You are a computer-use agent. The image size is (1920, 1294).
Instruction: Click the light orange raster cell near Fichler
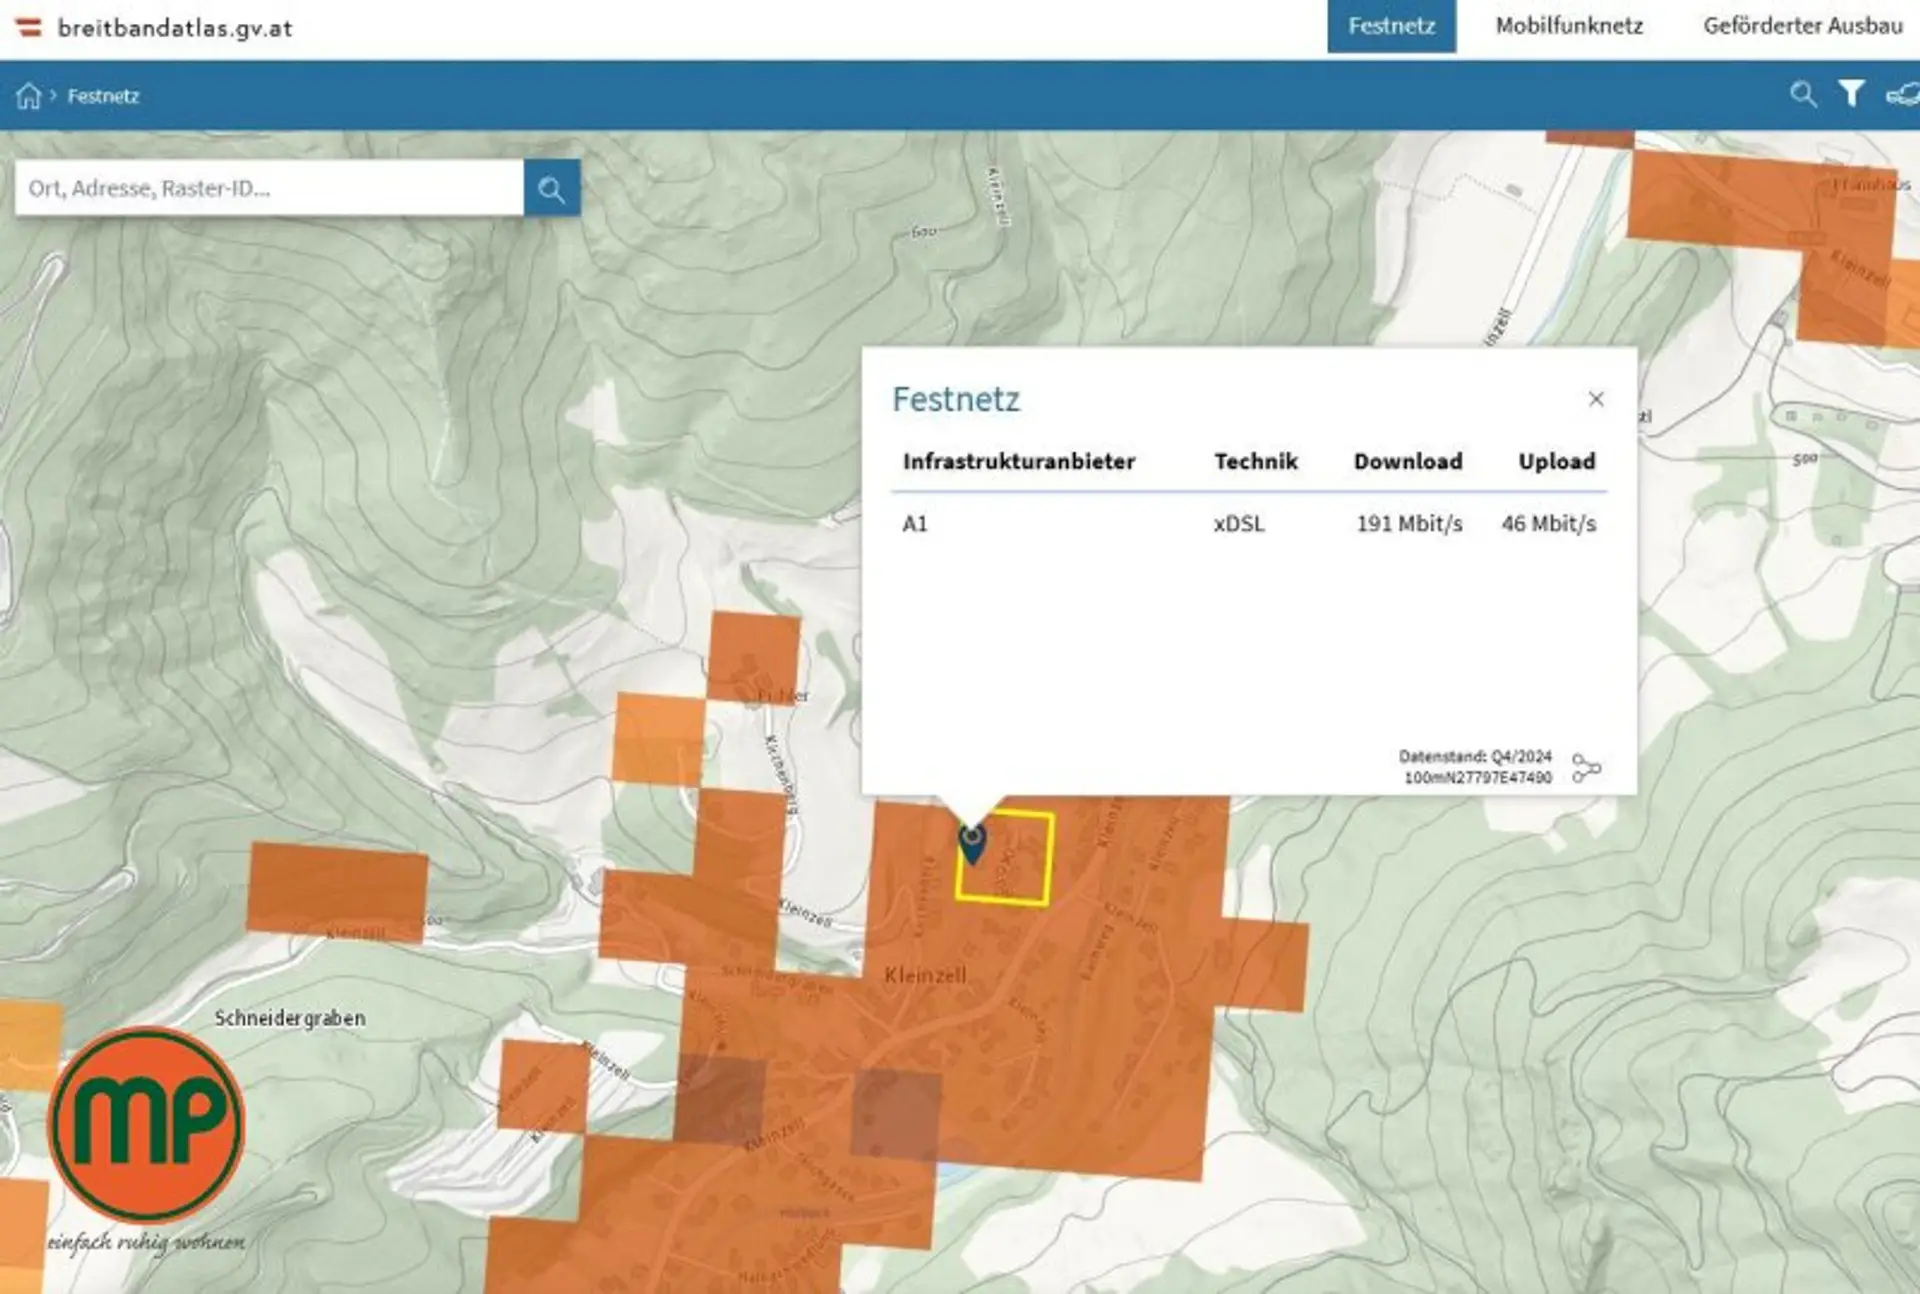pyautogui.click(x=658, y=738)
